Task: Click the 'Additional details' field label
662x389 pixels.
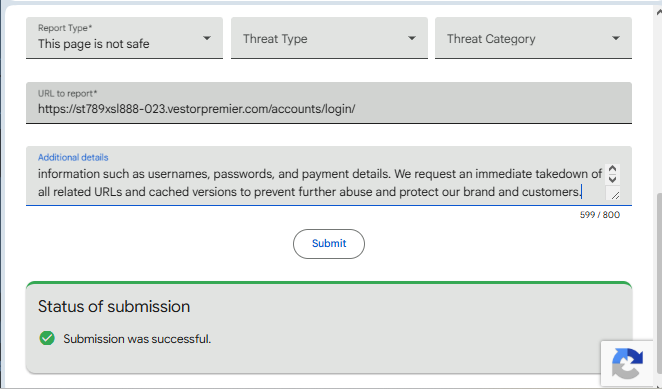Action: pos(73,157)
